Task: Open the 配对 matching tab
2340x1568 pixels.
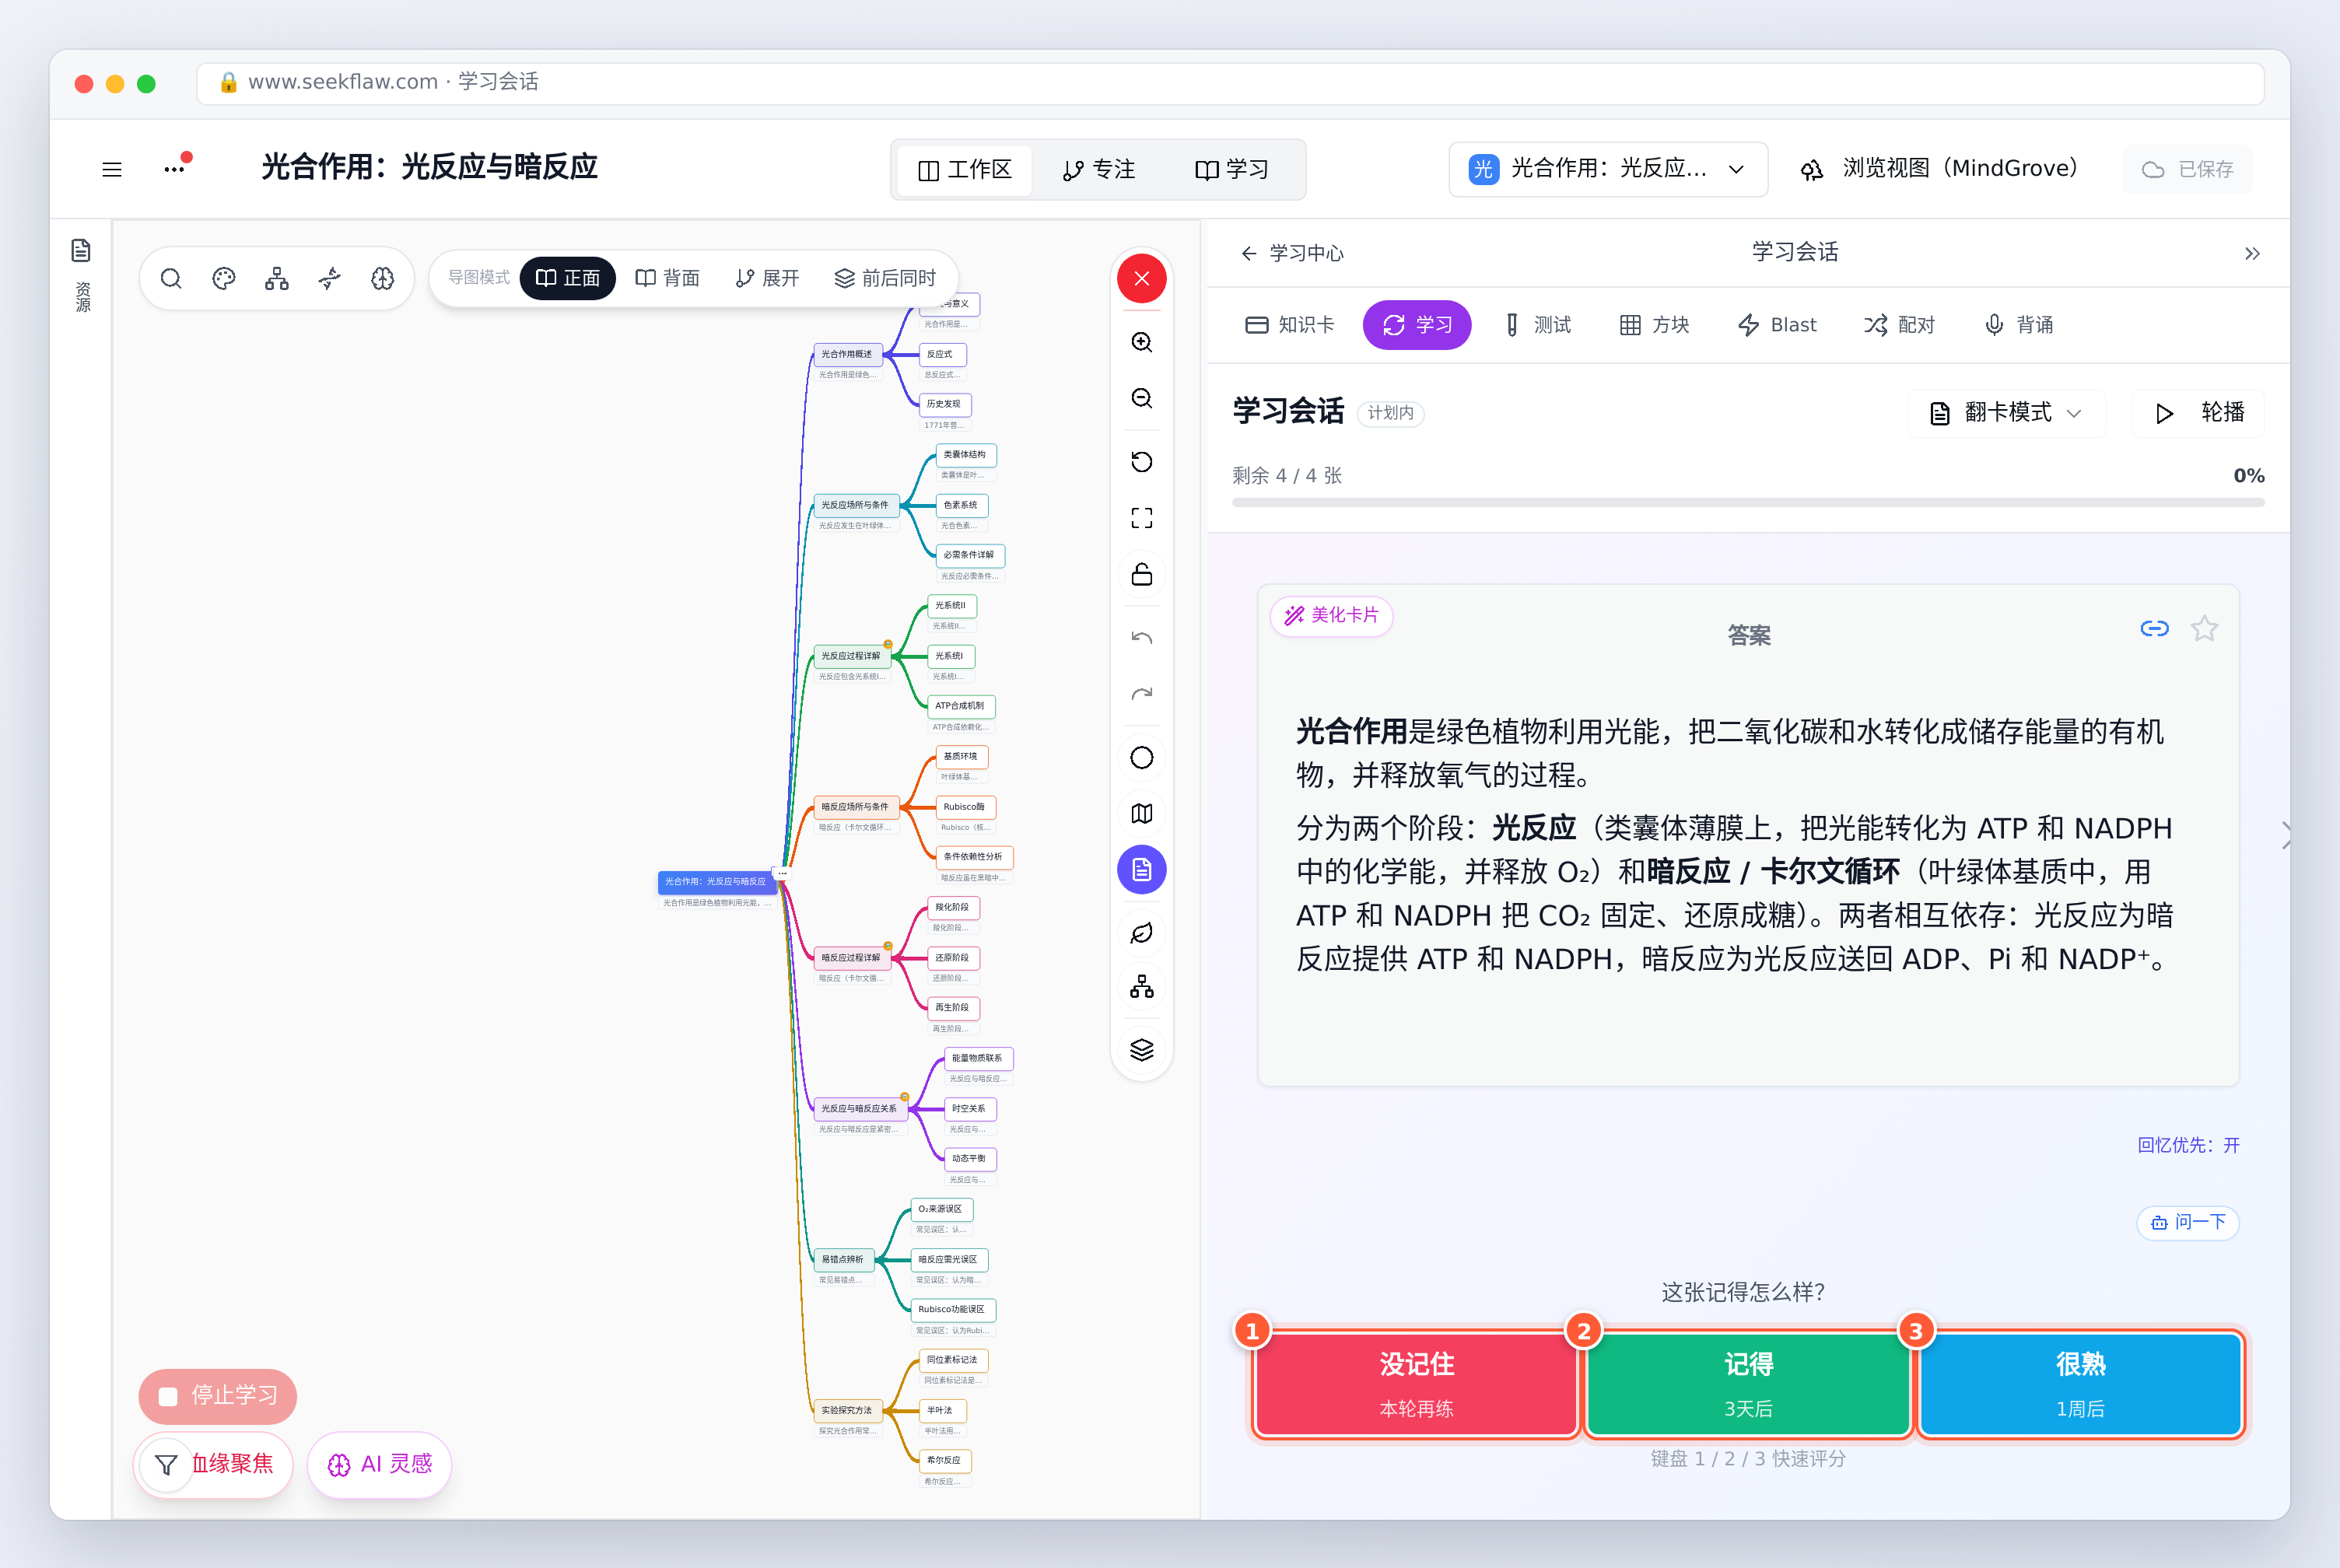Action: [x=1899, y=325]
